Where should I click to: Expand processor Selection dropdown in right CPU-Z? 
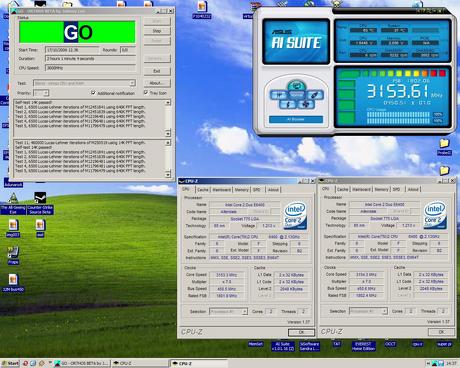[368, 311]
